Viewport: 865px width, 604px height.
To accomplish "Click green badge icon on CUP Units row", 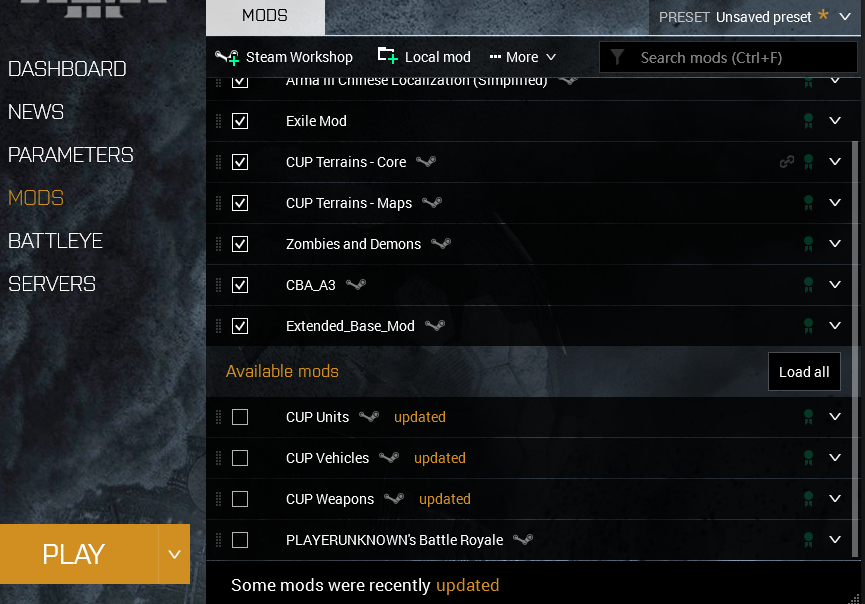I will pos(808,417).
